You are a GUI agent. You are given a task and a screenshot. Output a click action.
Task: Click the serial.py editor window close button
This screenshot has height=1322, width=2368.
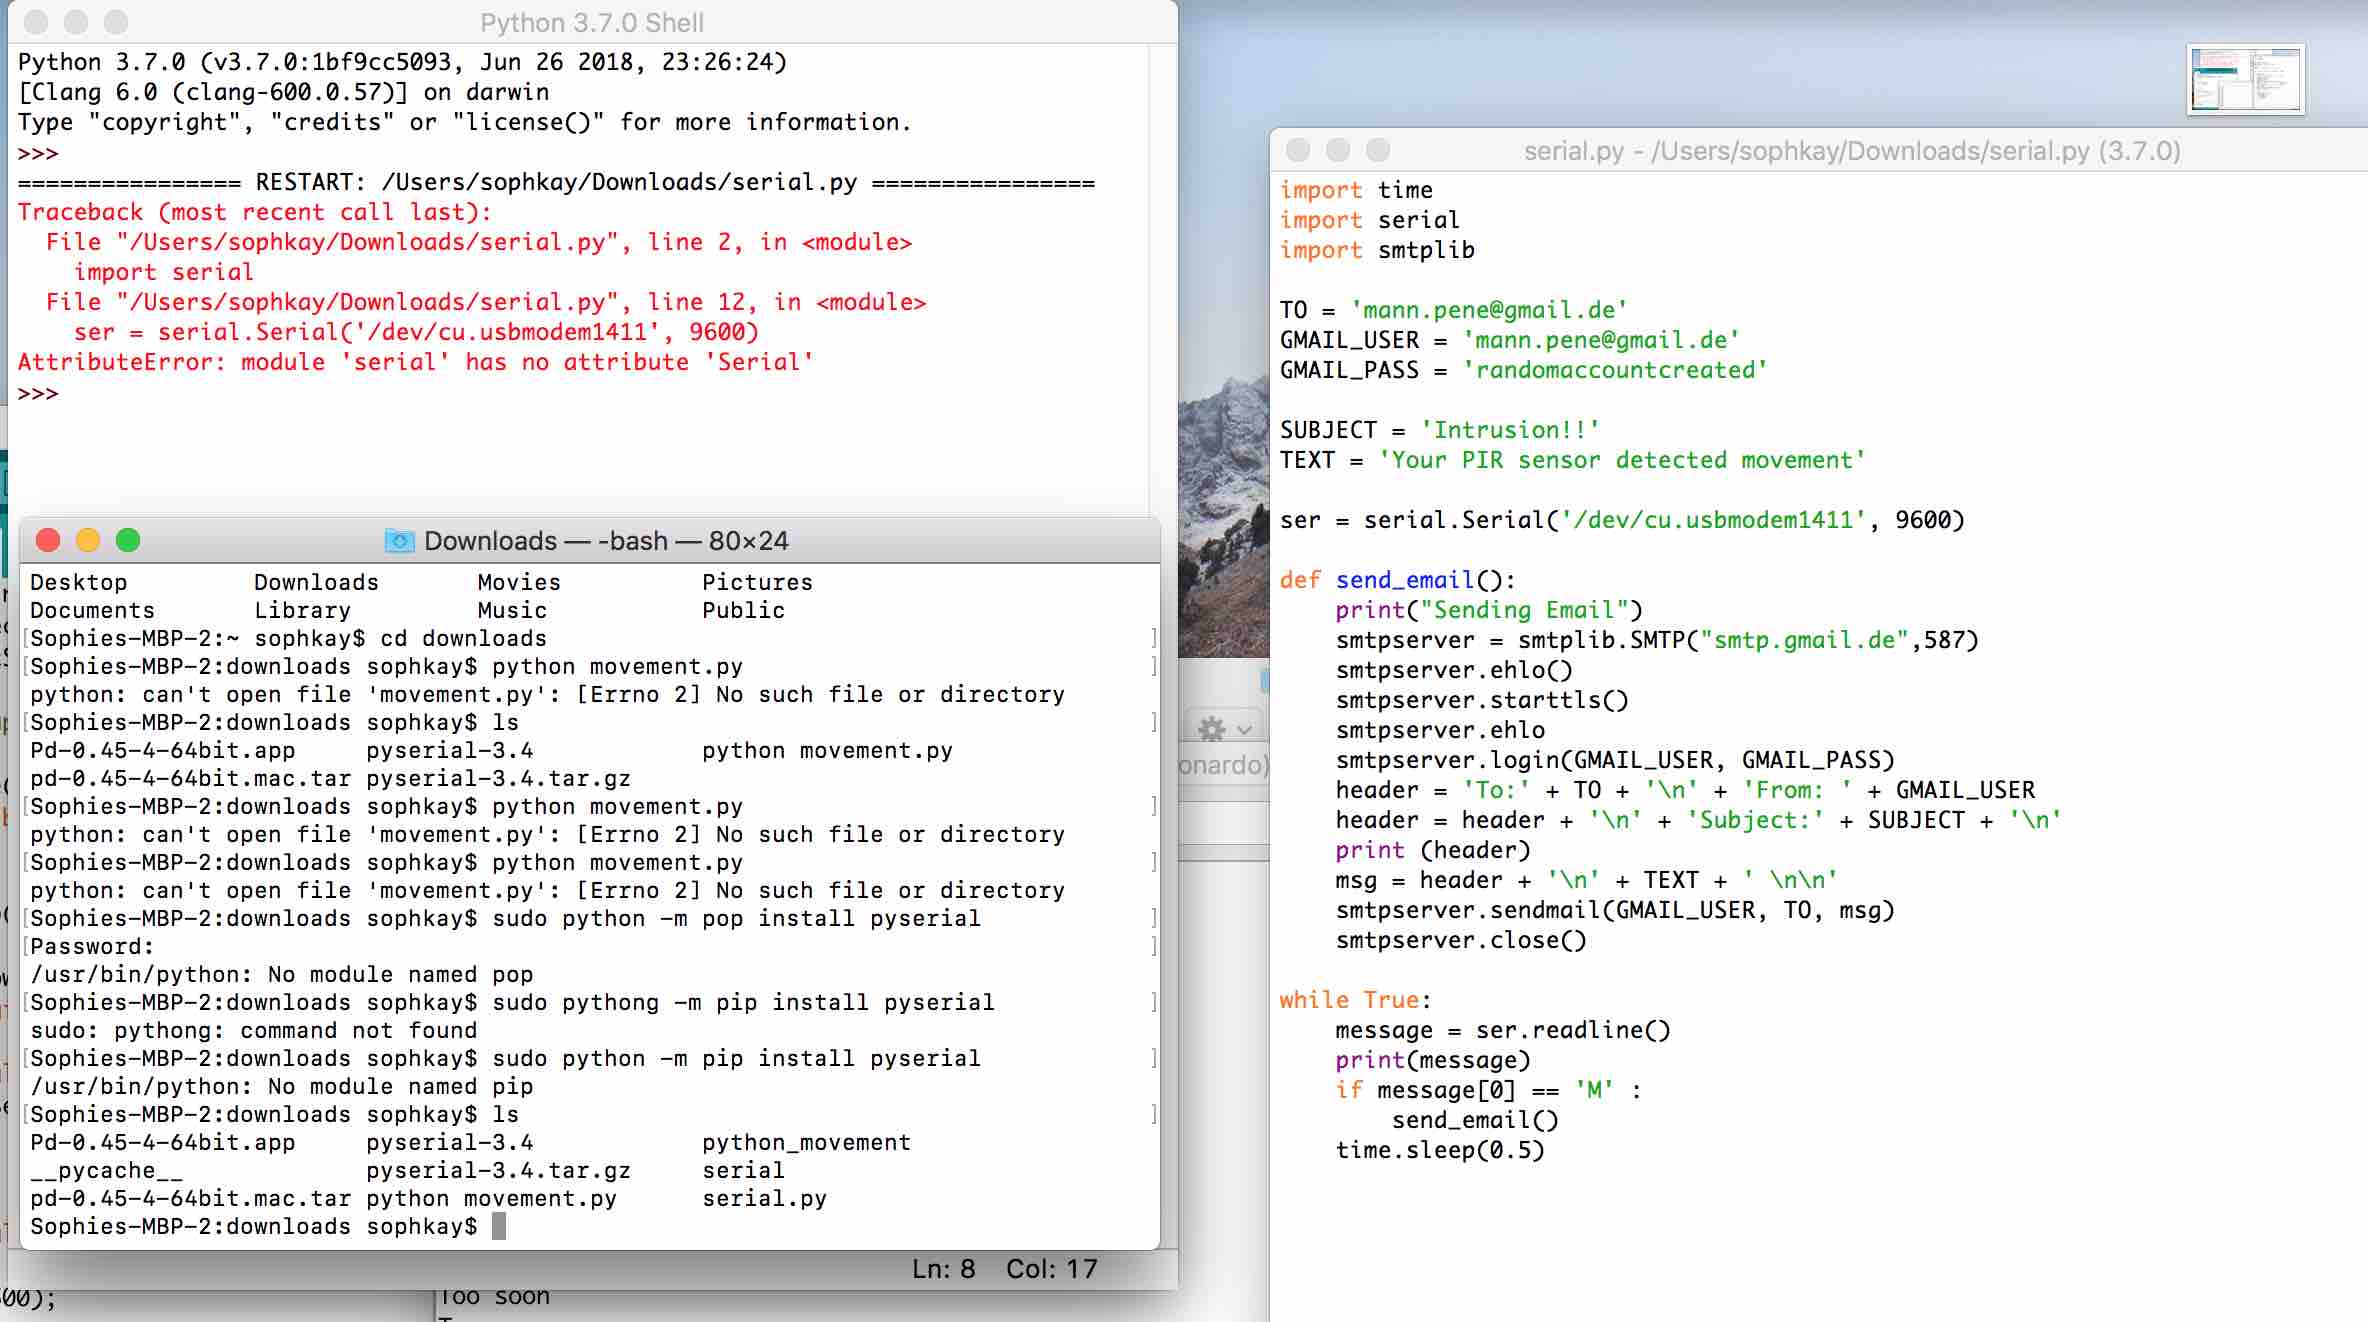1298,150
